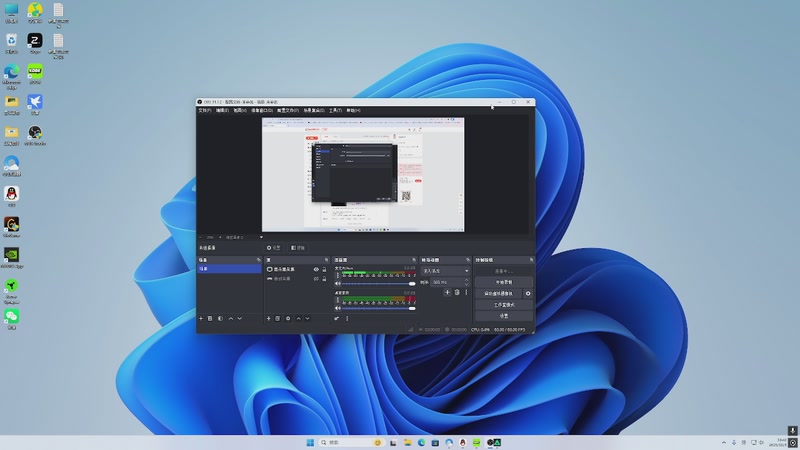
Task: Click the OBS preview canvas
Action: click(363, 174)
